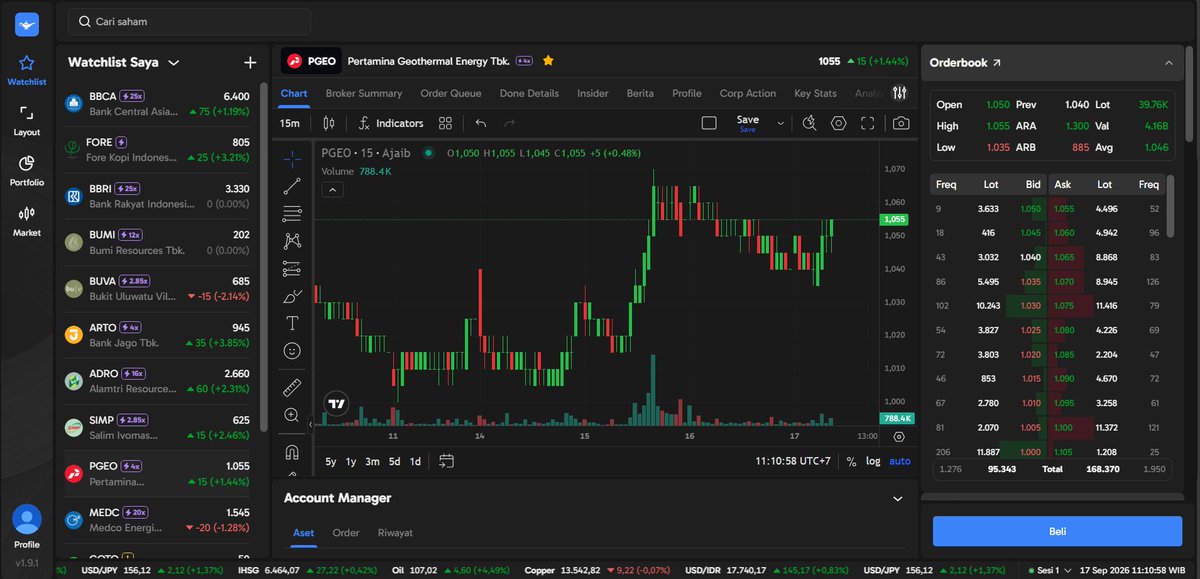Undo last chart action
The width and height of the screenshot is (1200, 579).
coord(481,123)
